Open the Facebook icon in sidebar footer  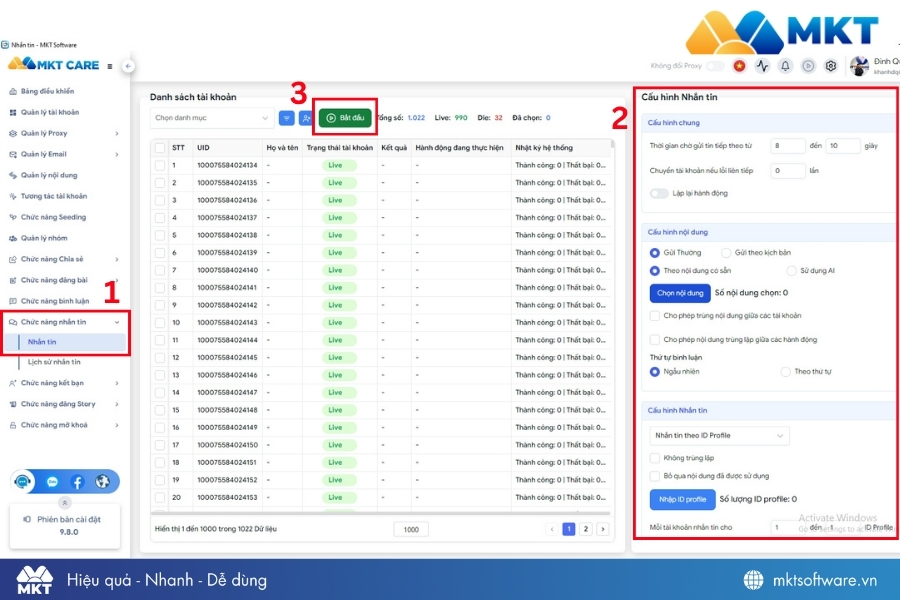coord(77,482)
